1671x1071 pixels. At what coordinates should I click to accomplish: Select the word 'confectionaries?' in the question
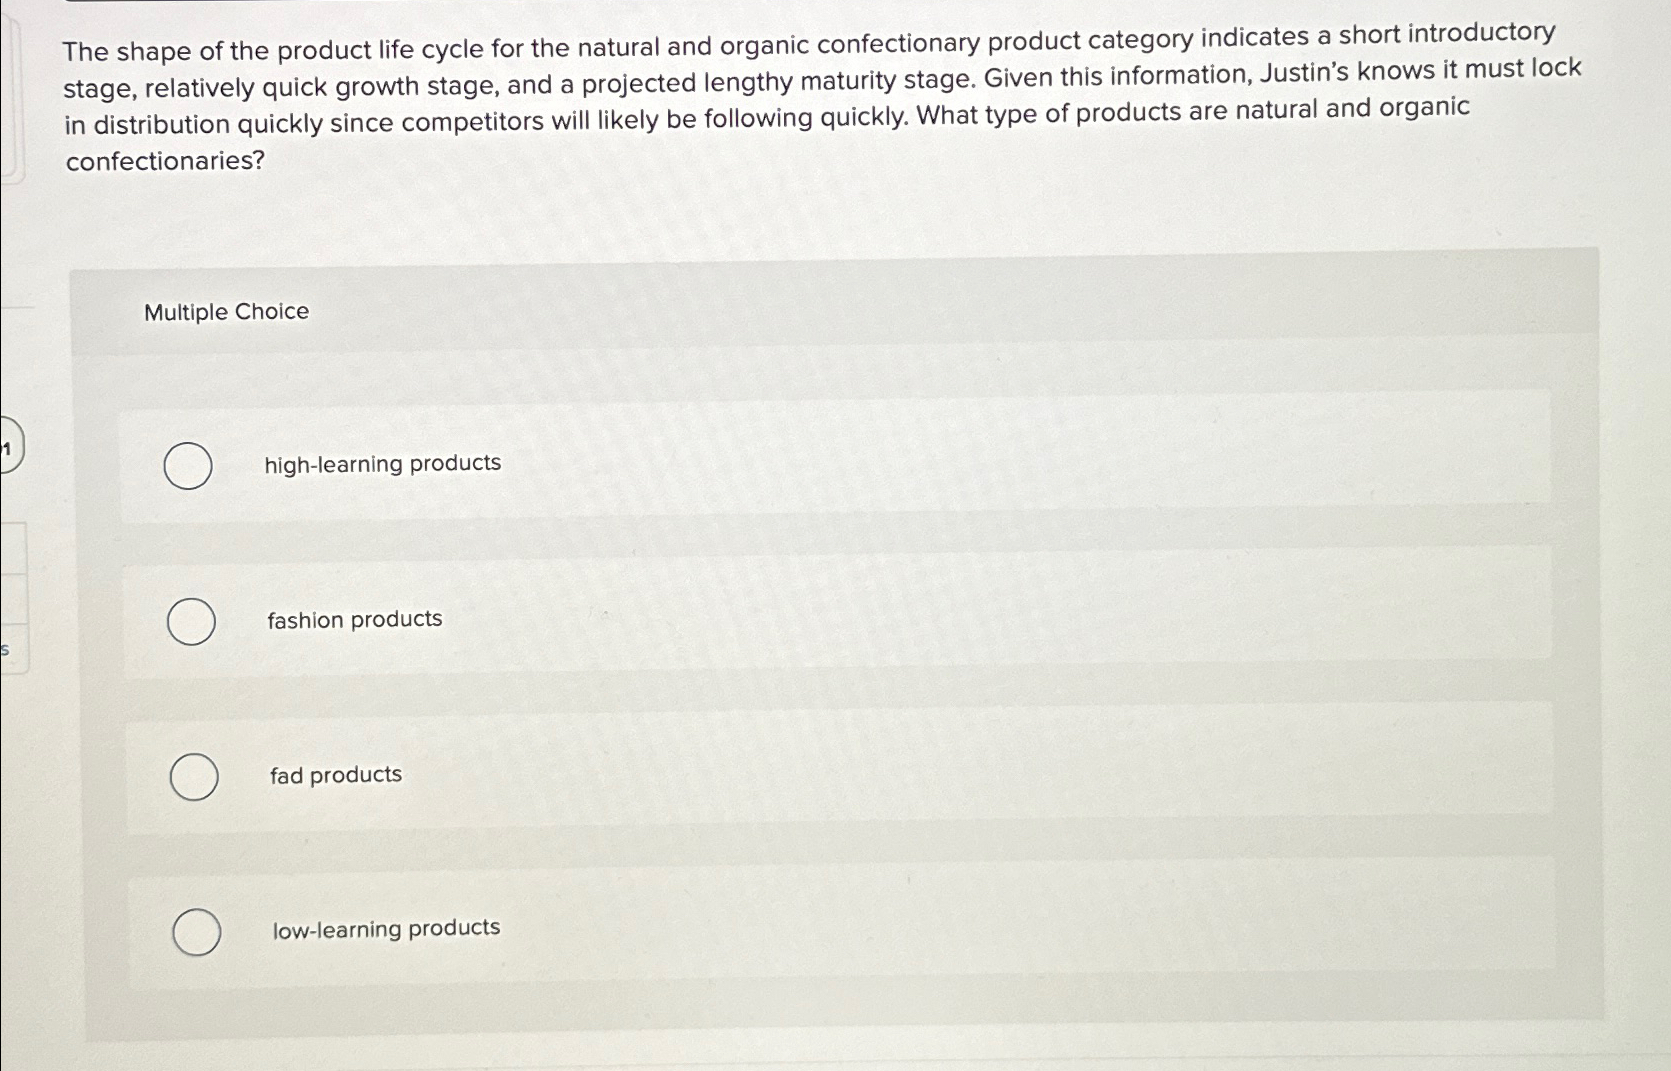[164, 160]
